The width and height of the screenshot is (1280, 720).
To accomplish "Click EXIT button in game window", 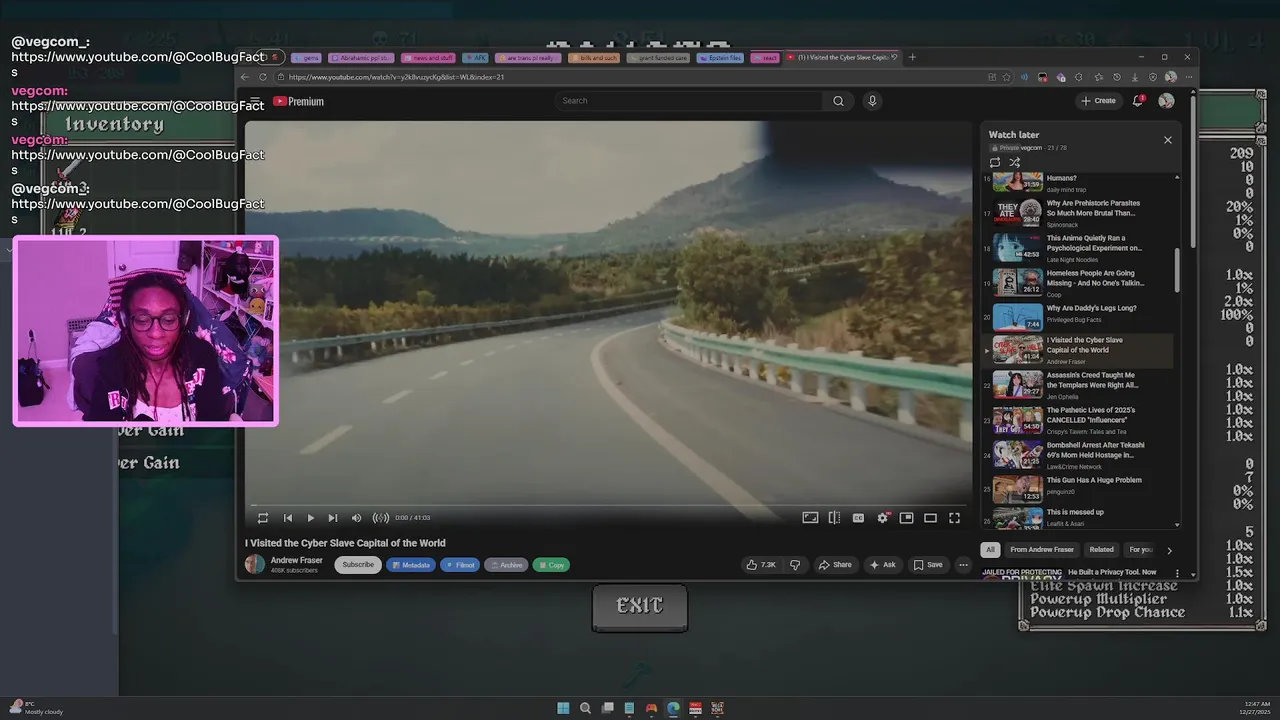I will pyautogui.click(x=640, y=607).
